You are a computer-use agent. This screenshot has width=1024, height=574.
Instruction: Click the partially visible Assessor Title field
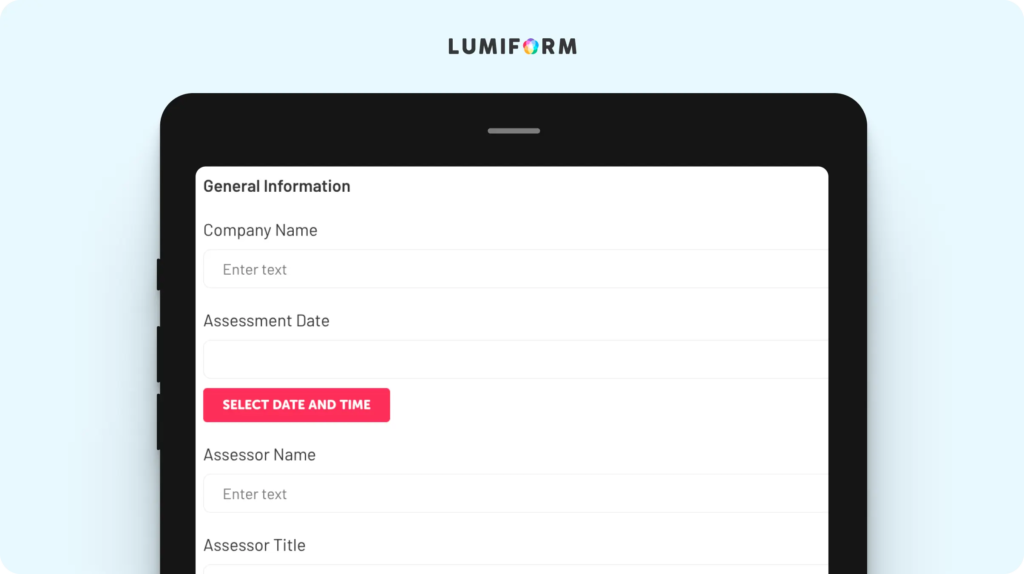tap(515, 569)
